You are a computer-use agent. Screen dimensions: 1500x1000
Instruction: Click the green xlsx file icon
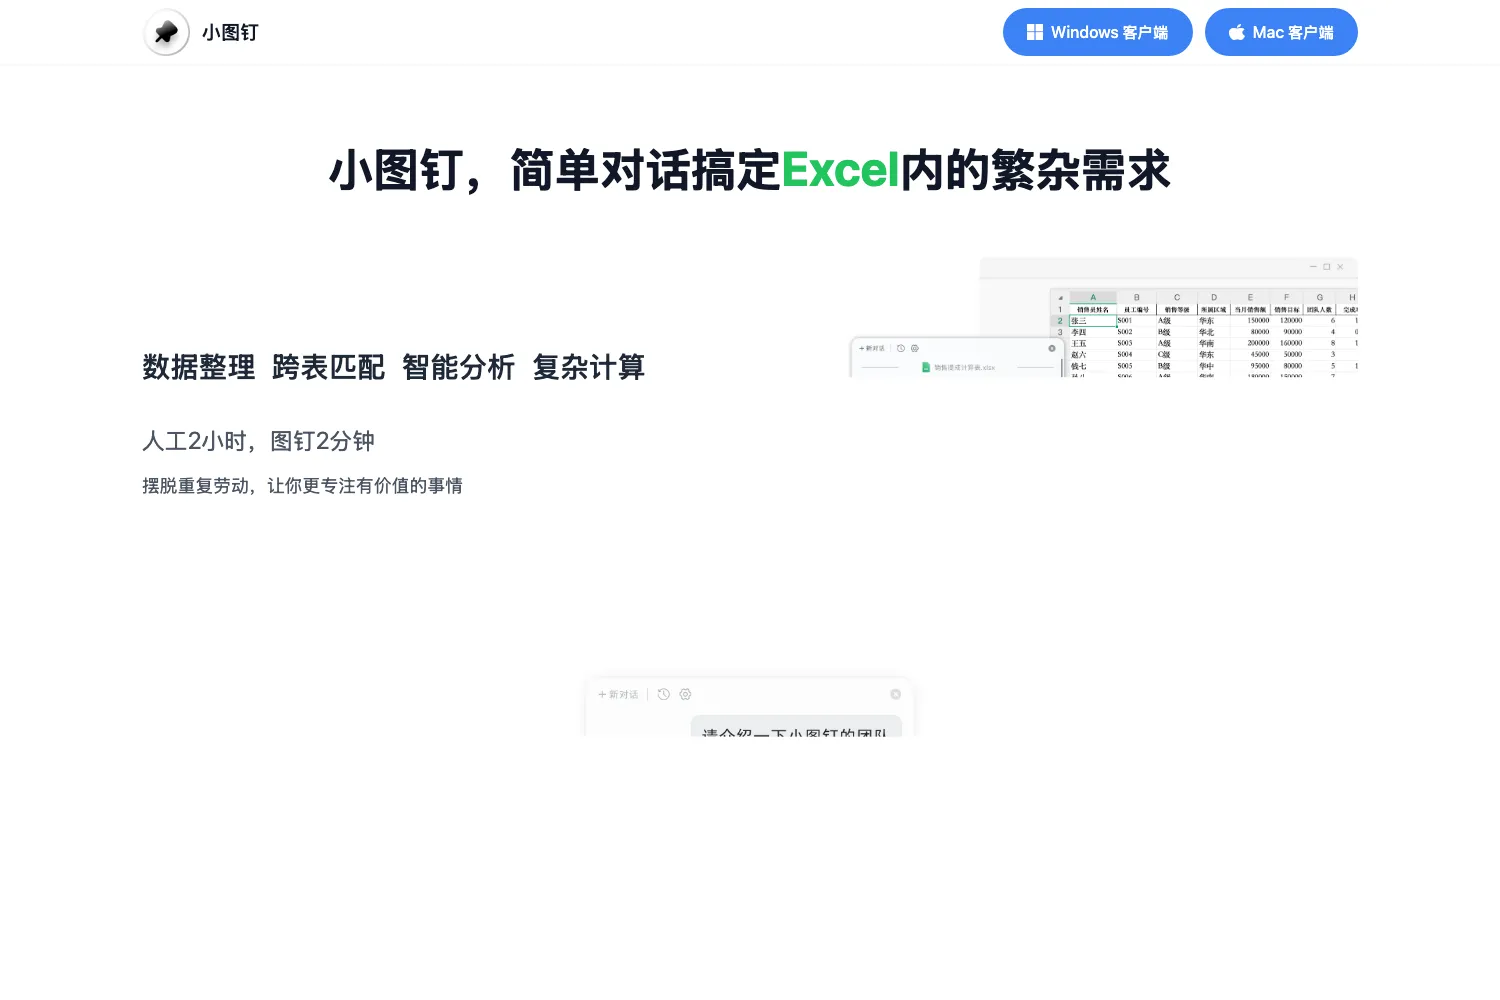click(926, 367)
